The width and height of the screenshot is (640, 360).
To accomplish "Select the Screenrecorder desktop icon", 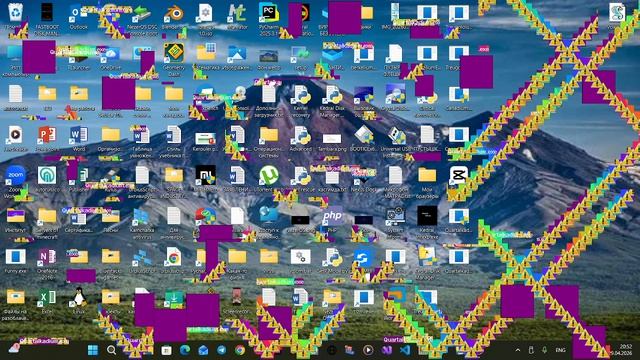I will click(237, 297).
